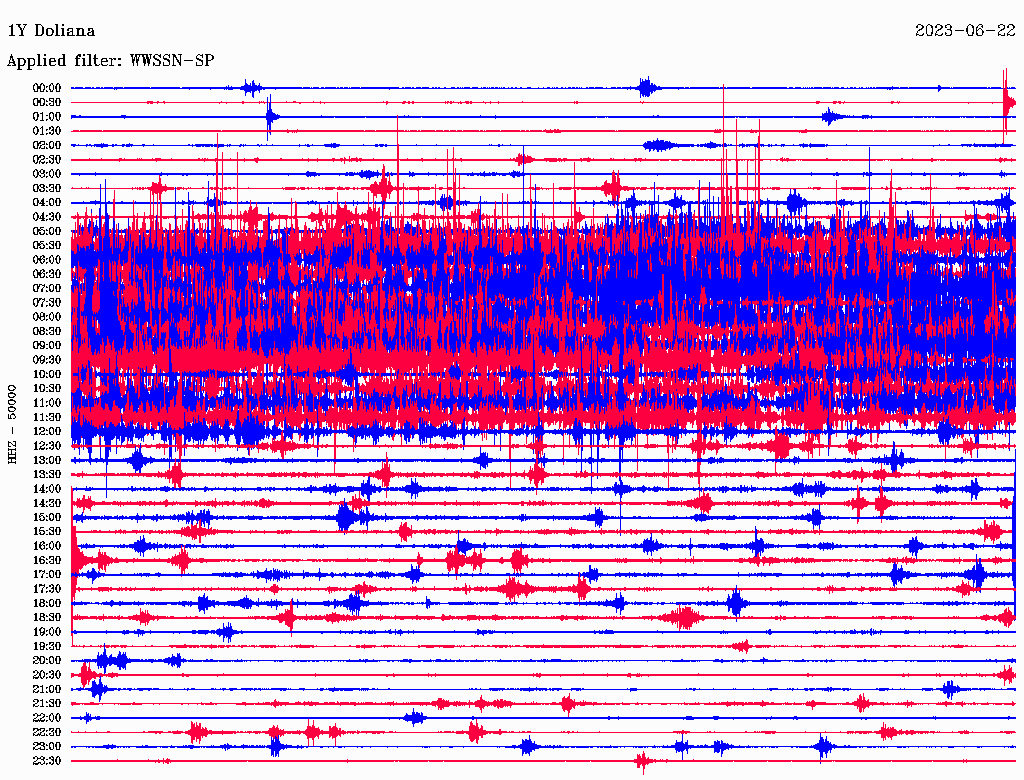Viewport: 1024px width, 780px height.
Task: Select the 12:30 time label
Action: [47, 446]
